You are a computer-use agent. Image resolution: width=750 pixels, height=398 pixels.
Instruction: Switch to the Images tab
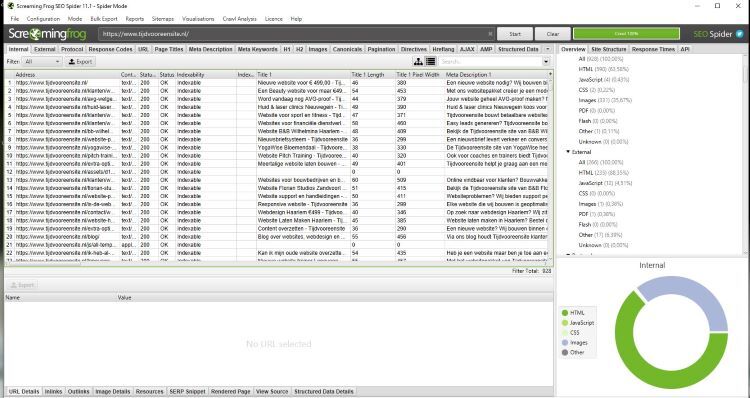[x=318, y=49]
